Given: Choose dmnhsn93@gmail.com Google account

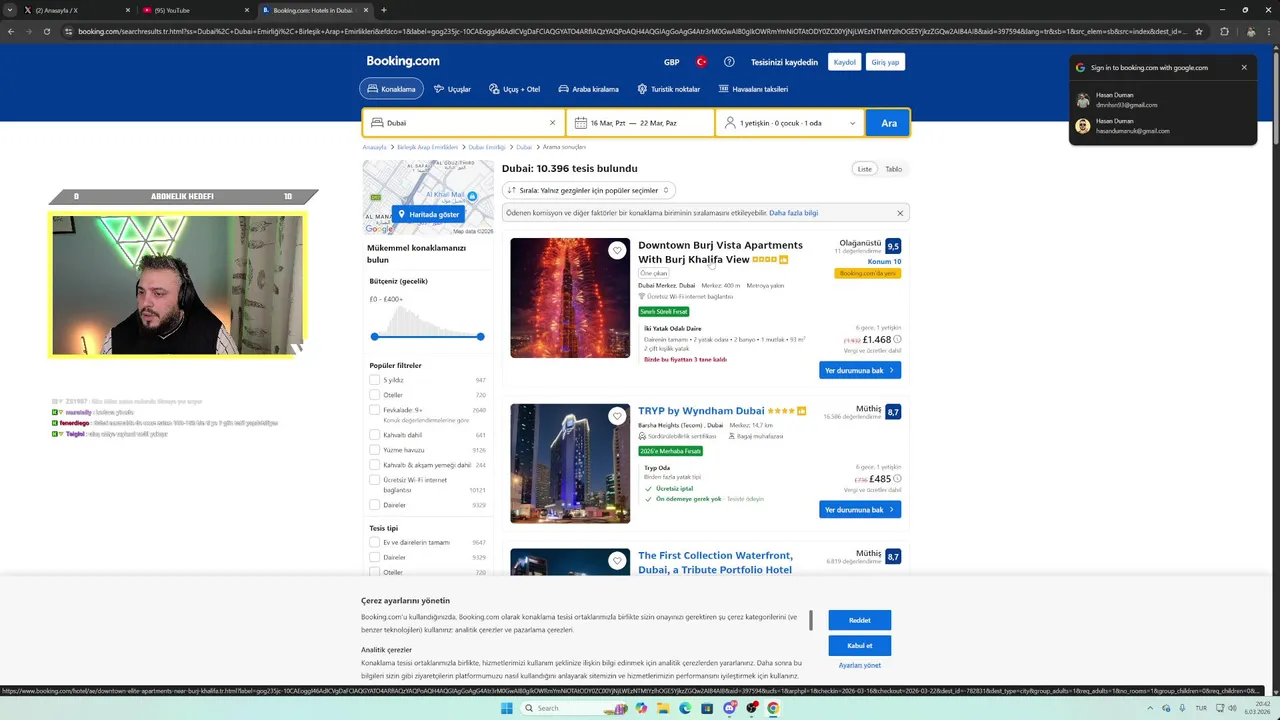Looking at the screenshot, I should (1162, 100).
